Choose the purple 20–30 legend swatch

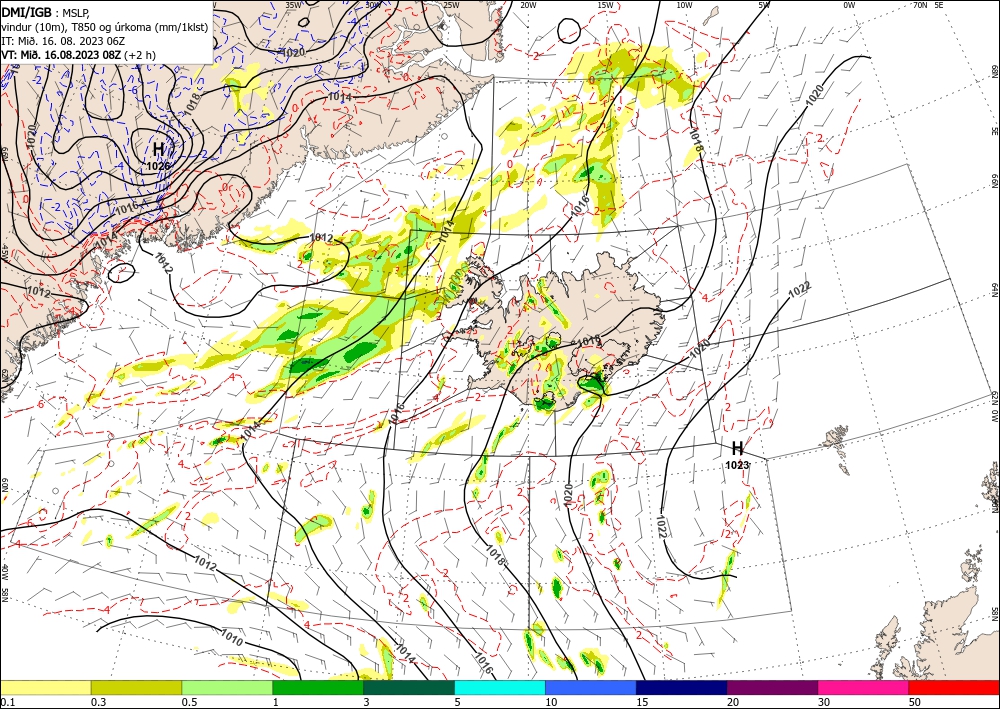(772, 687)
